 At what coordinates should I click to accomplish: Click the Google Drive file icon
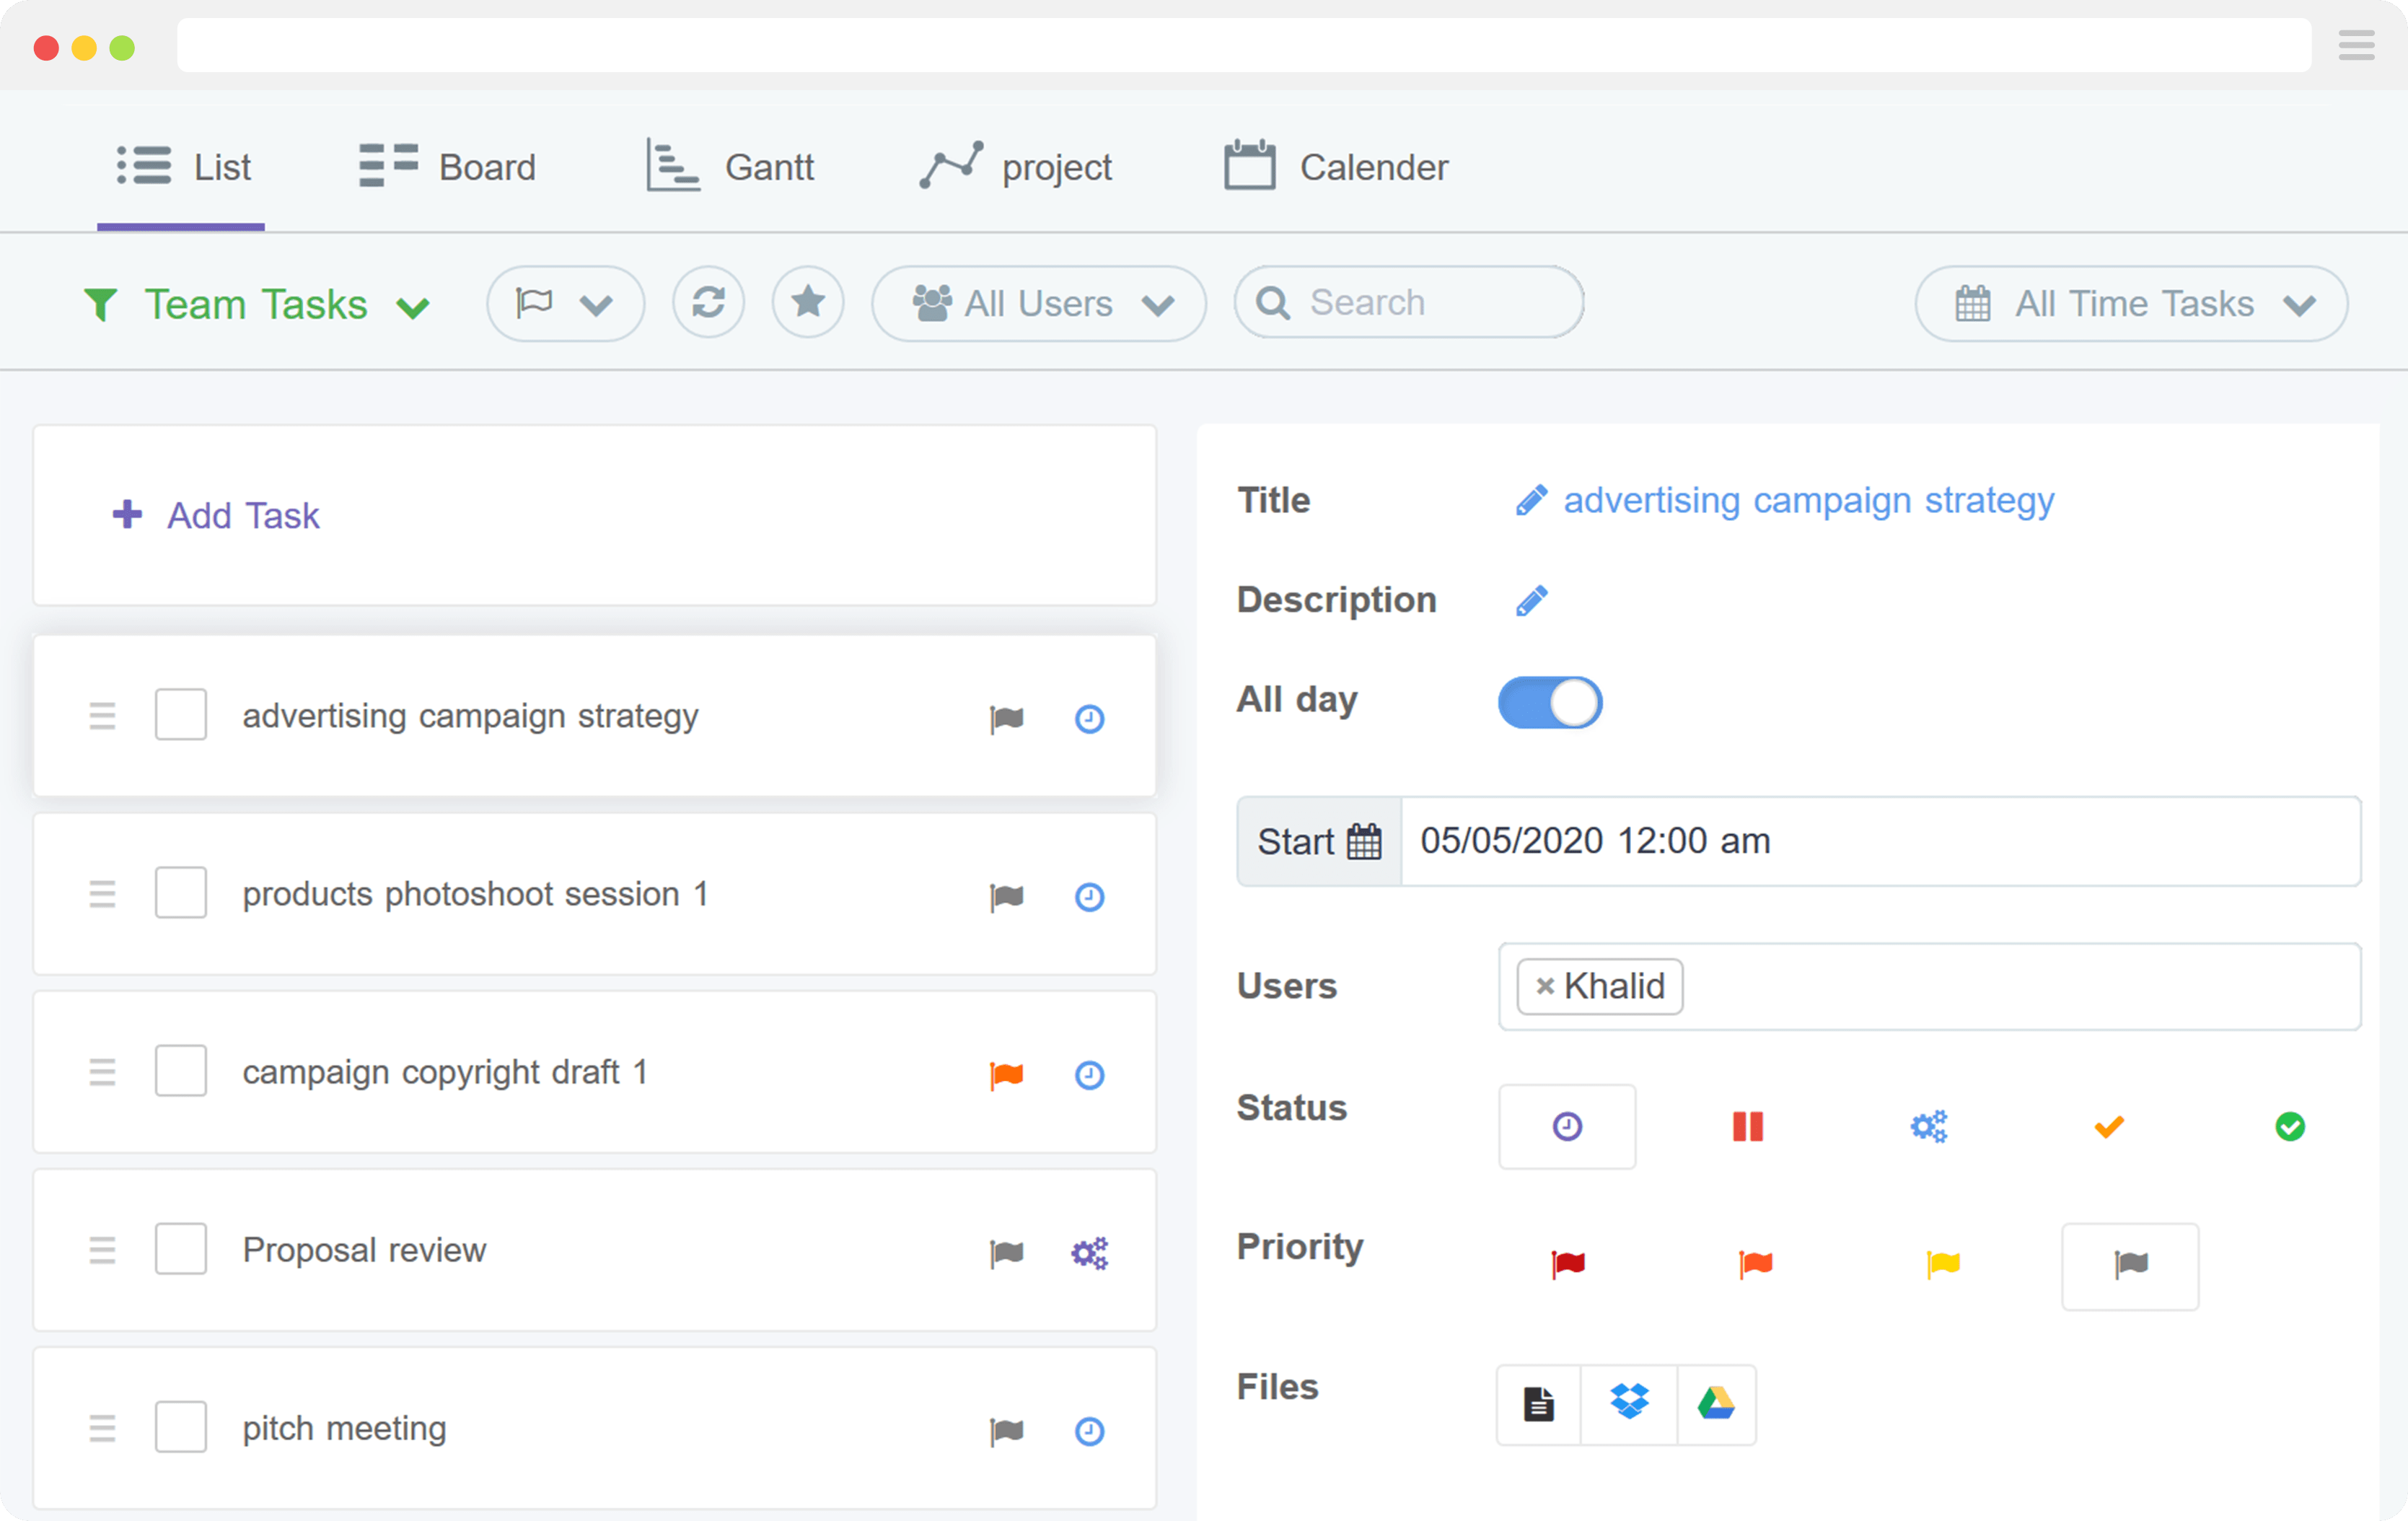1716,1404
